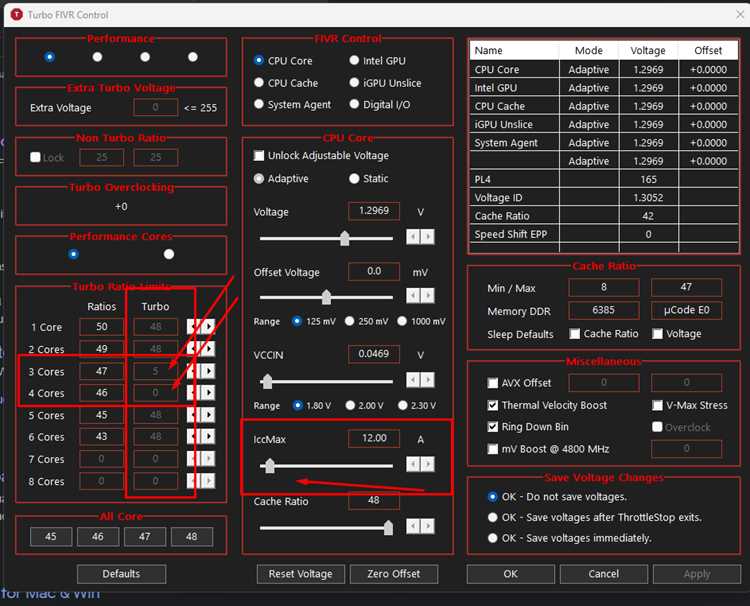Click IccMax value field 12.00
750x606 pixels.
point(374,438)
